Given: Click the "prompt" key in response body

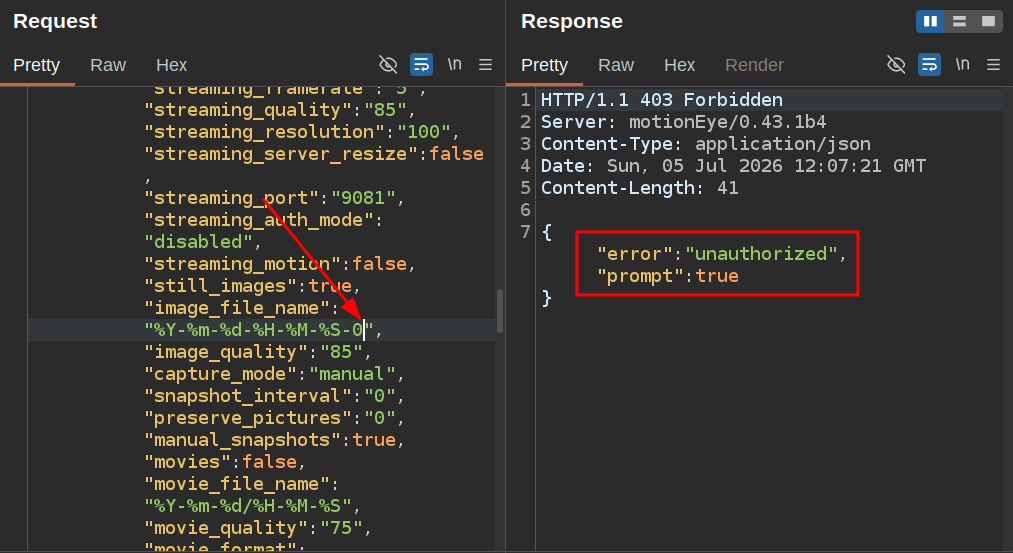Looking at the screenshot, I should [x=640, y=275].
